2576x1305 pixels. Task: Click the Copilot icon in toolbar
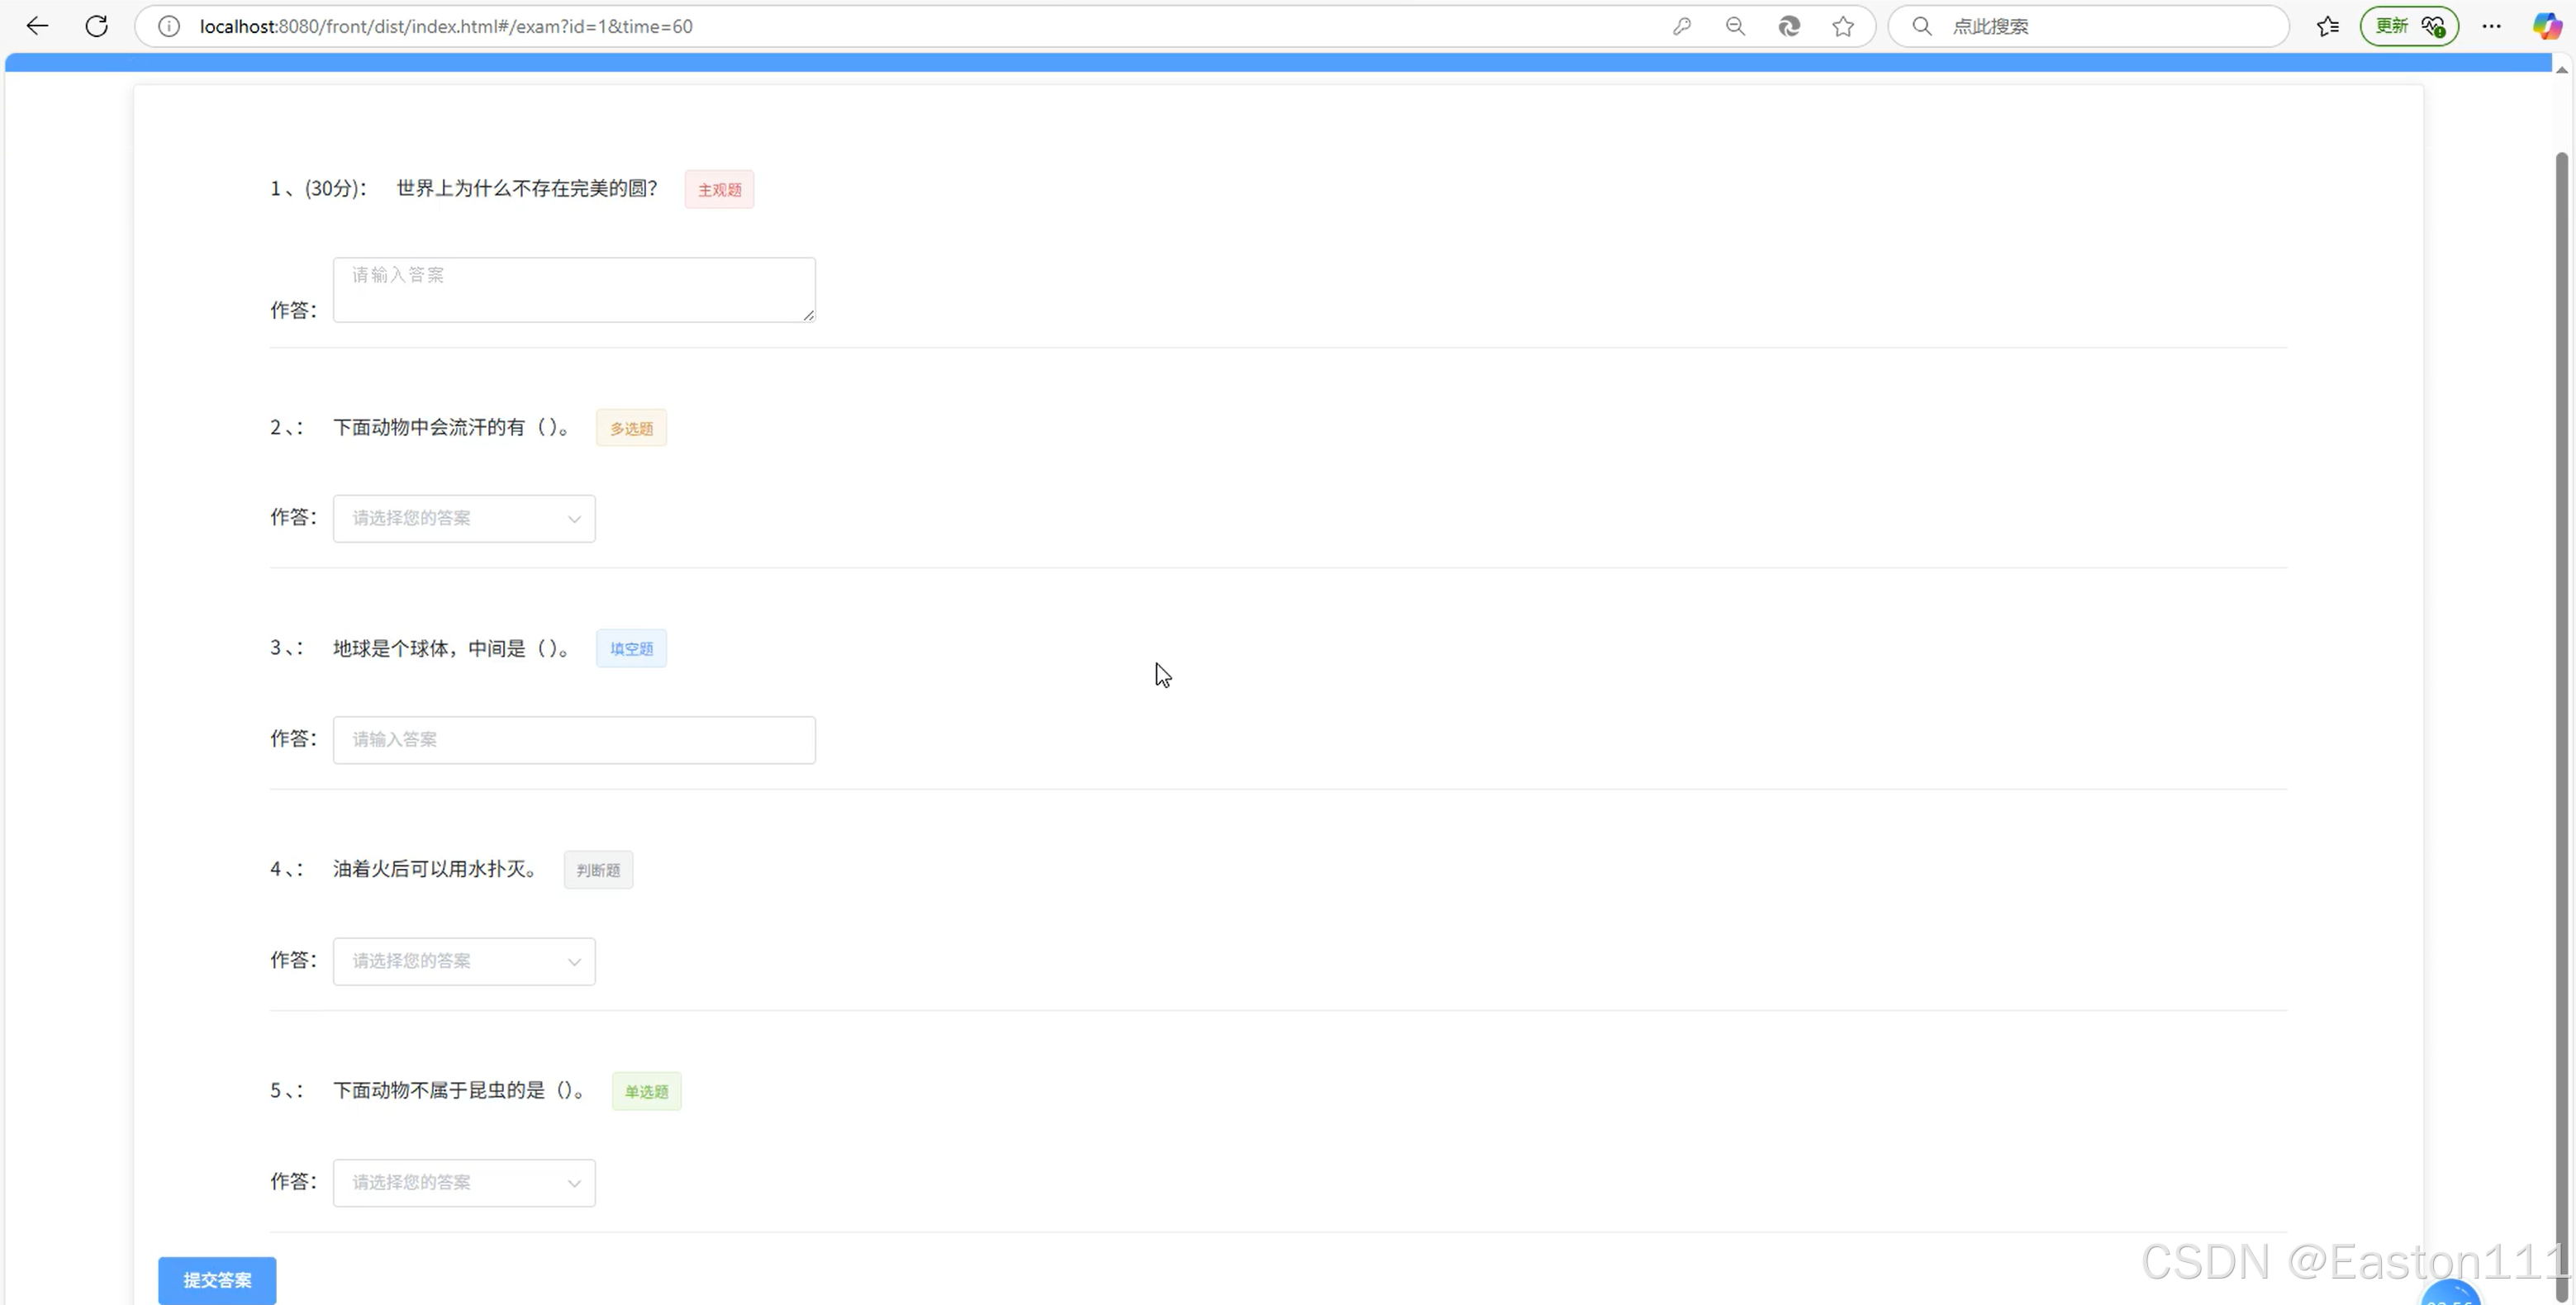pos(2546,26)
